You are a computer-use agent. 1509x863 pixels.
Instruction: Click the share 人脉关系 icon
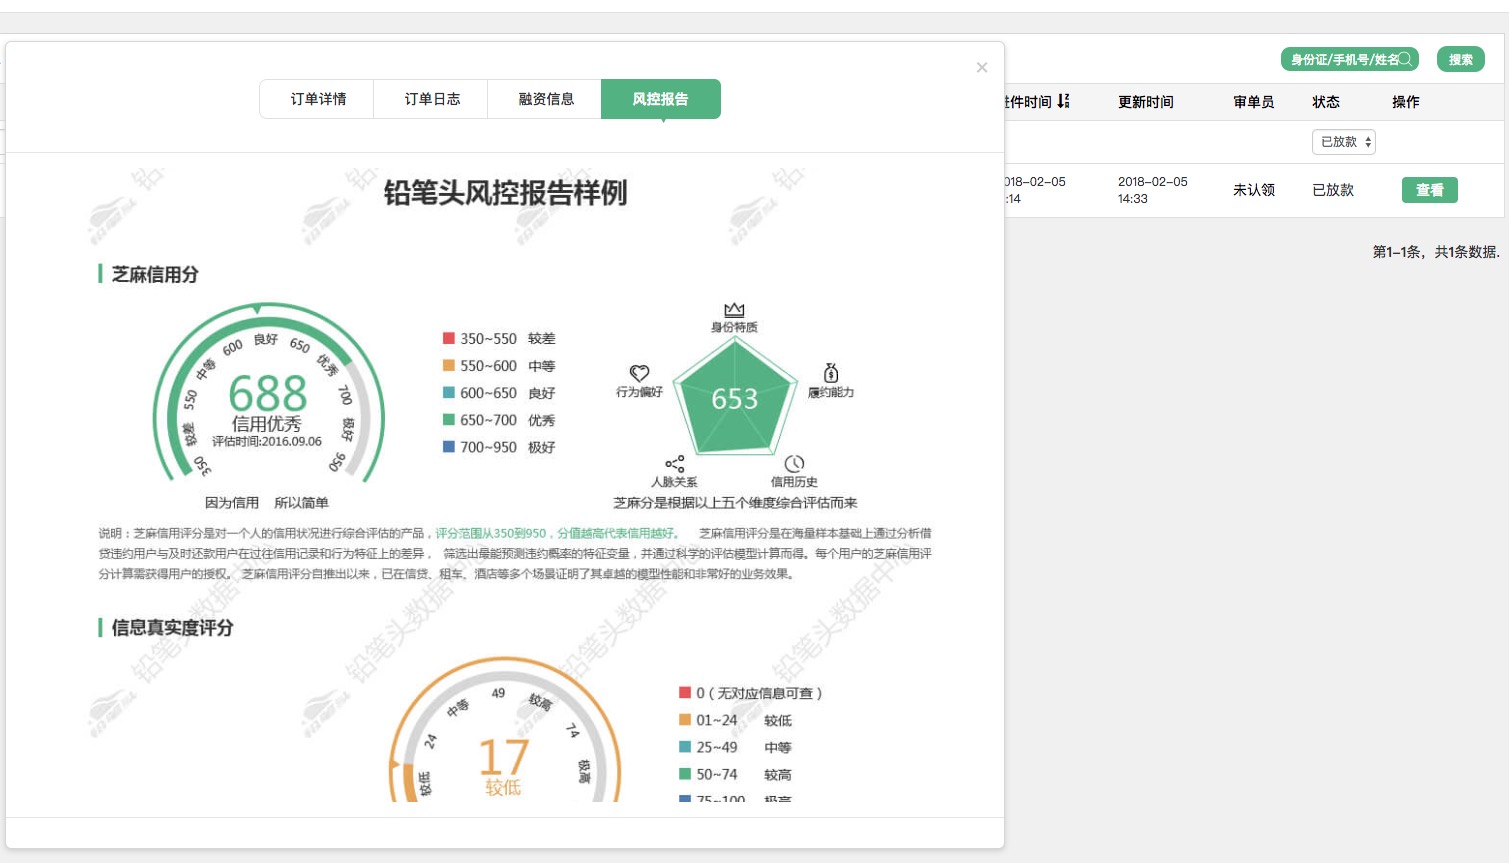click(x=675, y=464)
